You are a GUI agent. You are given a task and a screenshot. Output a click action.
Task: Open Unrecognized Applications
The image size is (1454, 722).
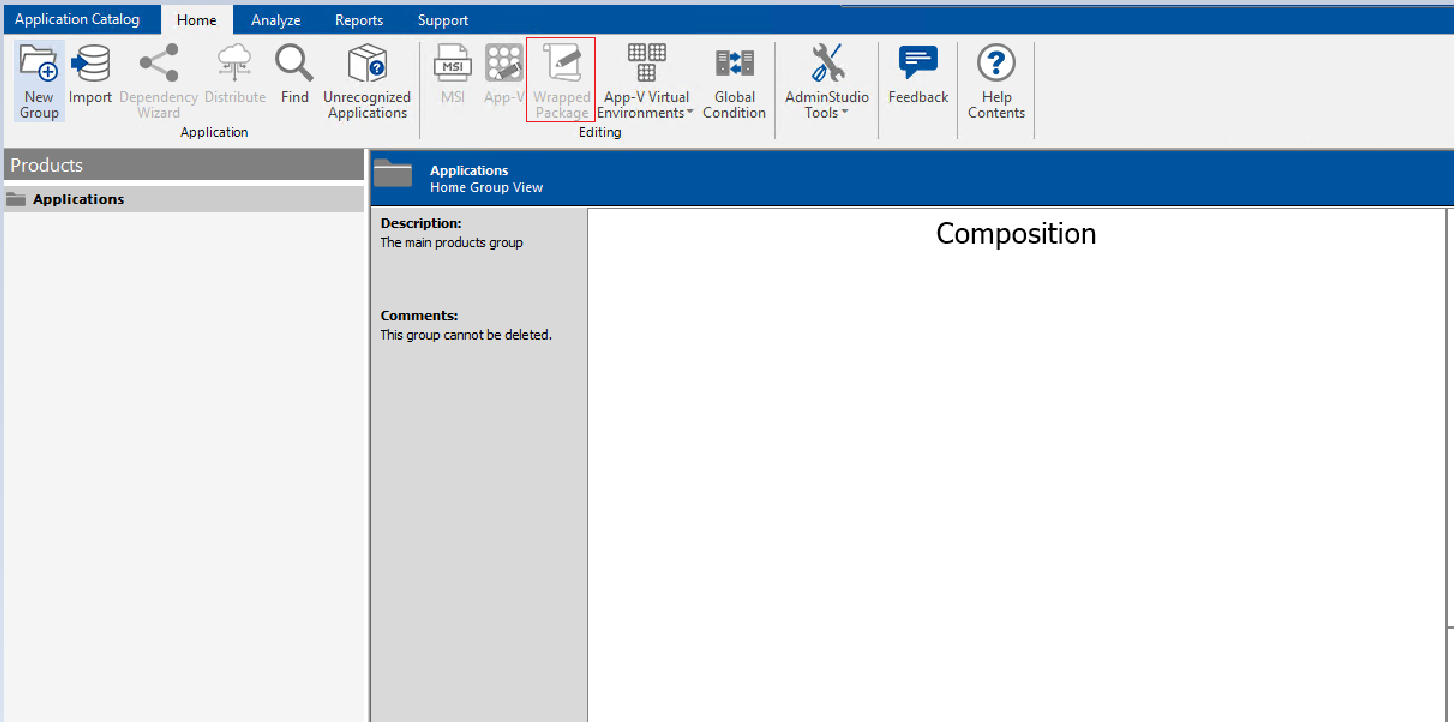tap(366, 65)
